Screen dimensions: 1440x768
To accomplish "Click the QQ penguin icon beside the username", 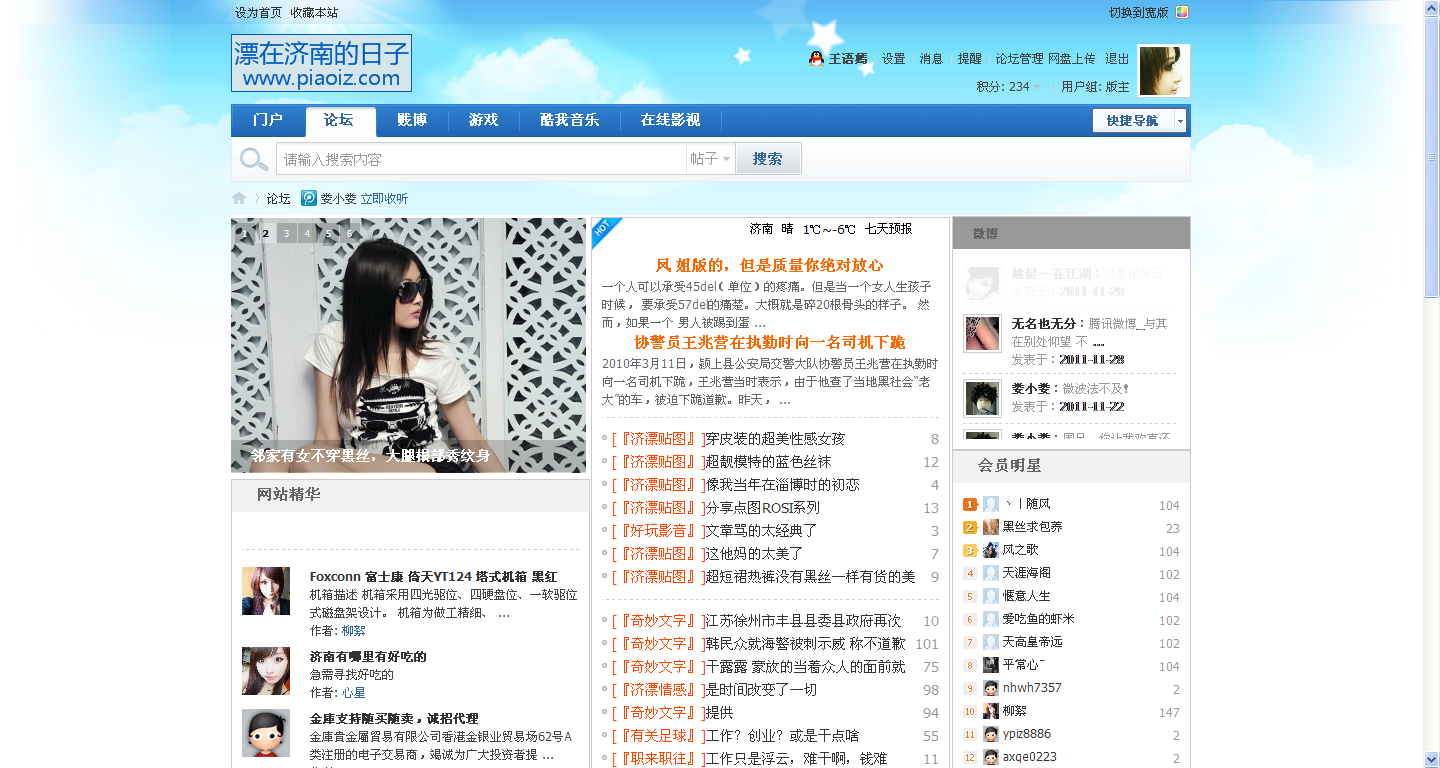I will tap(816, 59).
